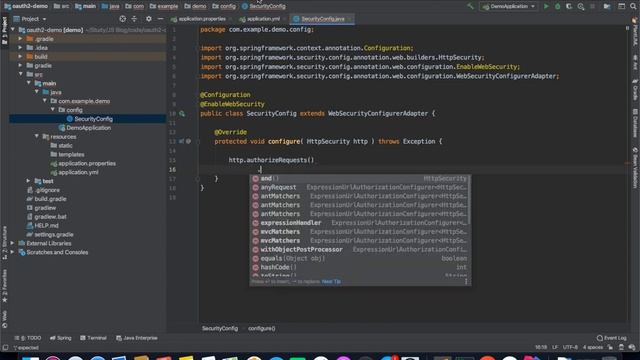Expand the .gradle folder

(20, 39)
